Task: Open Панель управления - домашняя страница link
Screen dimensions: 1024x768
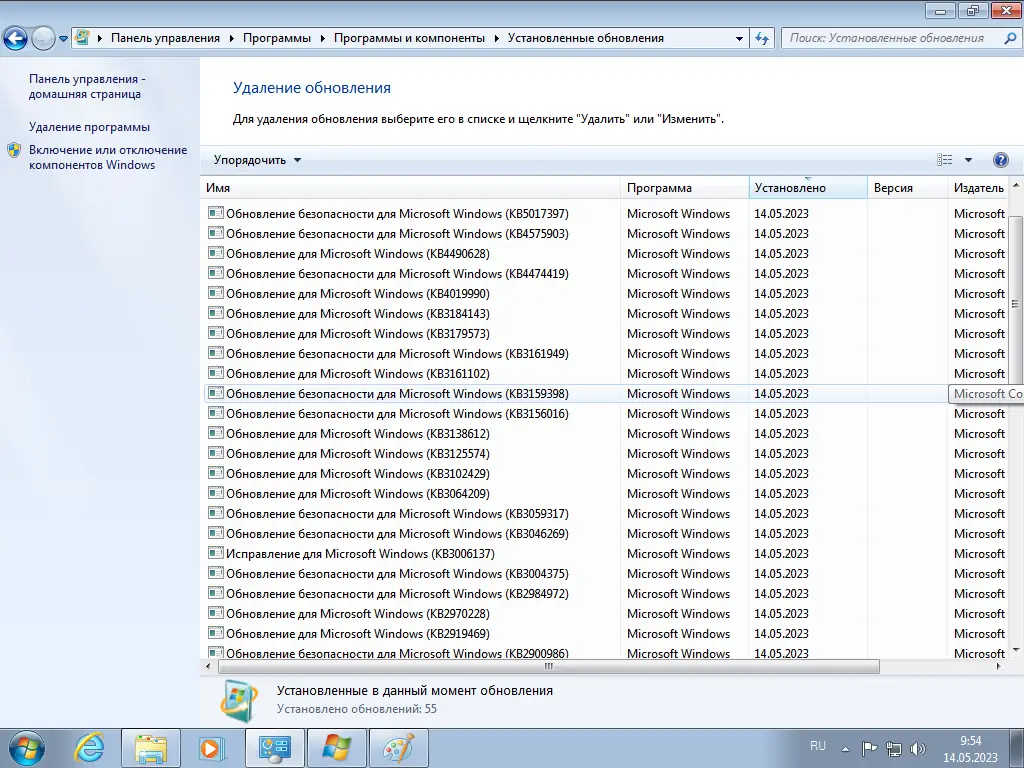Action: click(87, 86)
